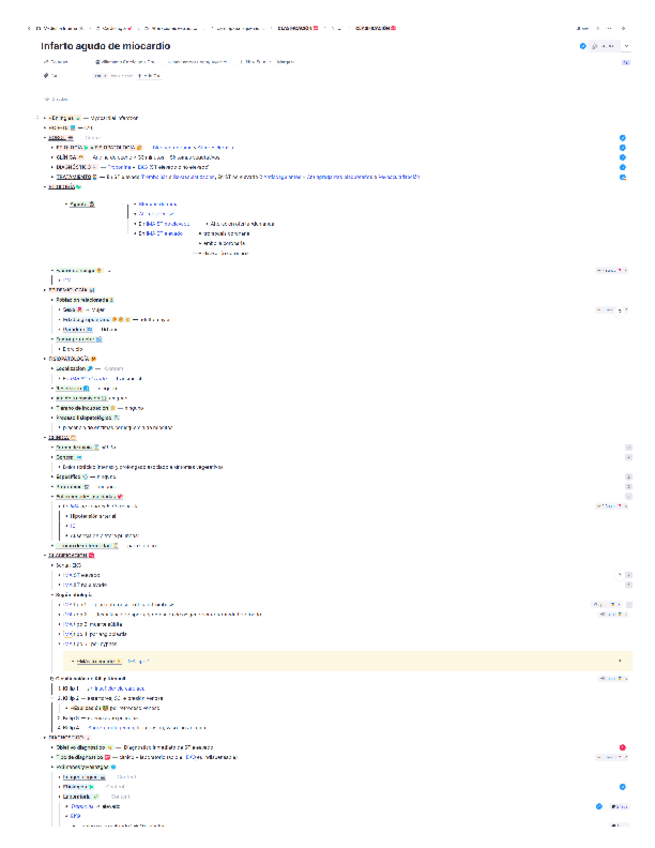Click the bullet of the FISIOPATOLOGÍA heading
The width and height of the screenshot is (655, 848).
pos(45,359)
